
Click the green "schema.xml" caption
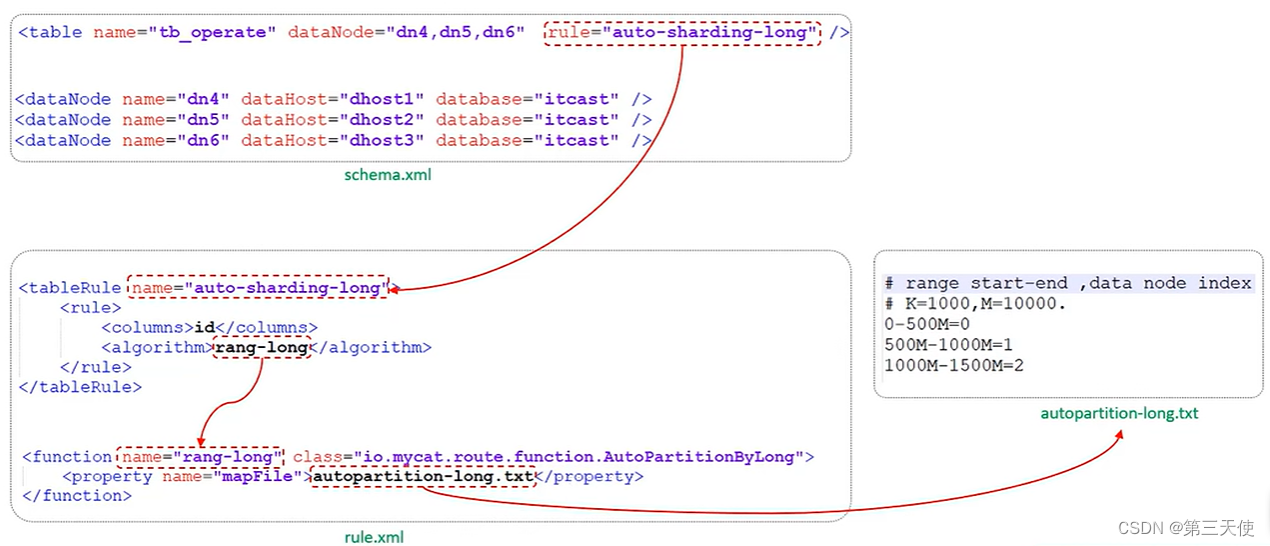point(388,175)
